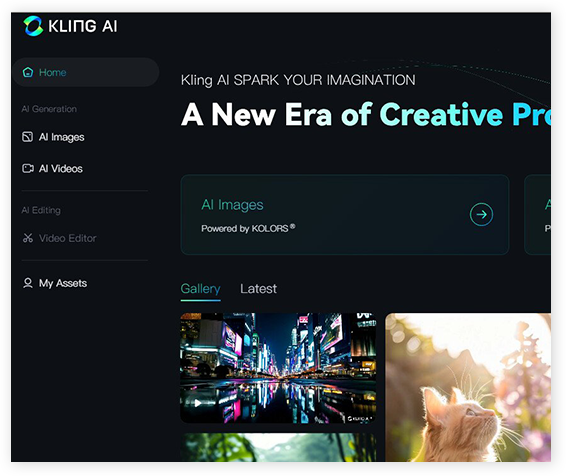Open Home from the sidebar label
This screenshot has height=476, width=566.
point(52,72)
